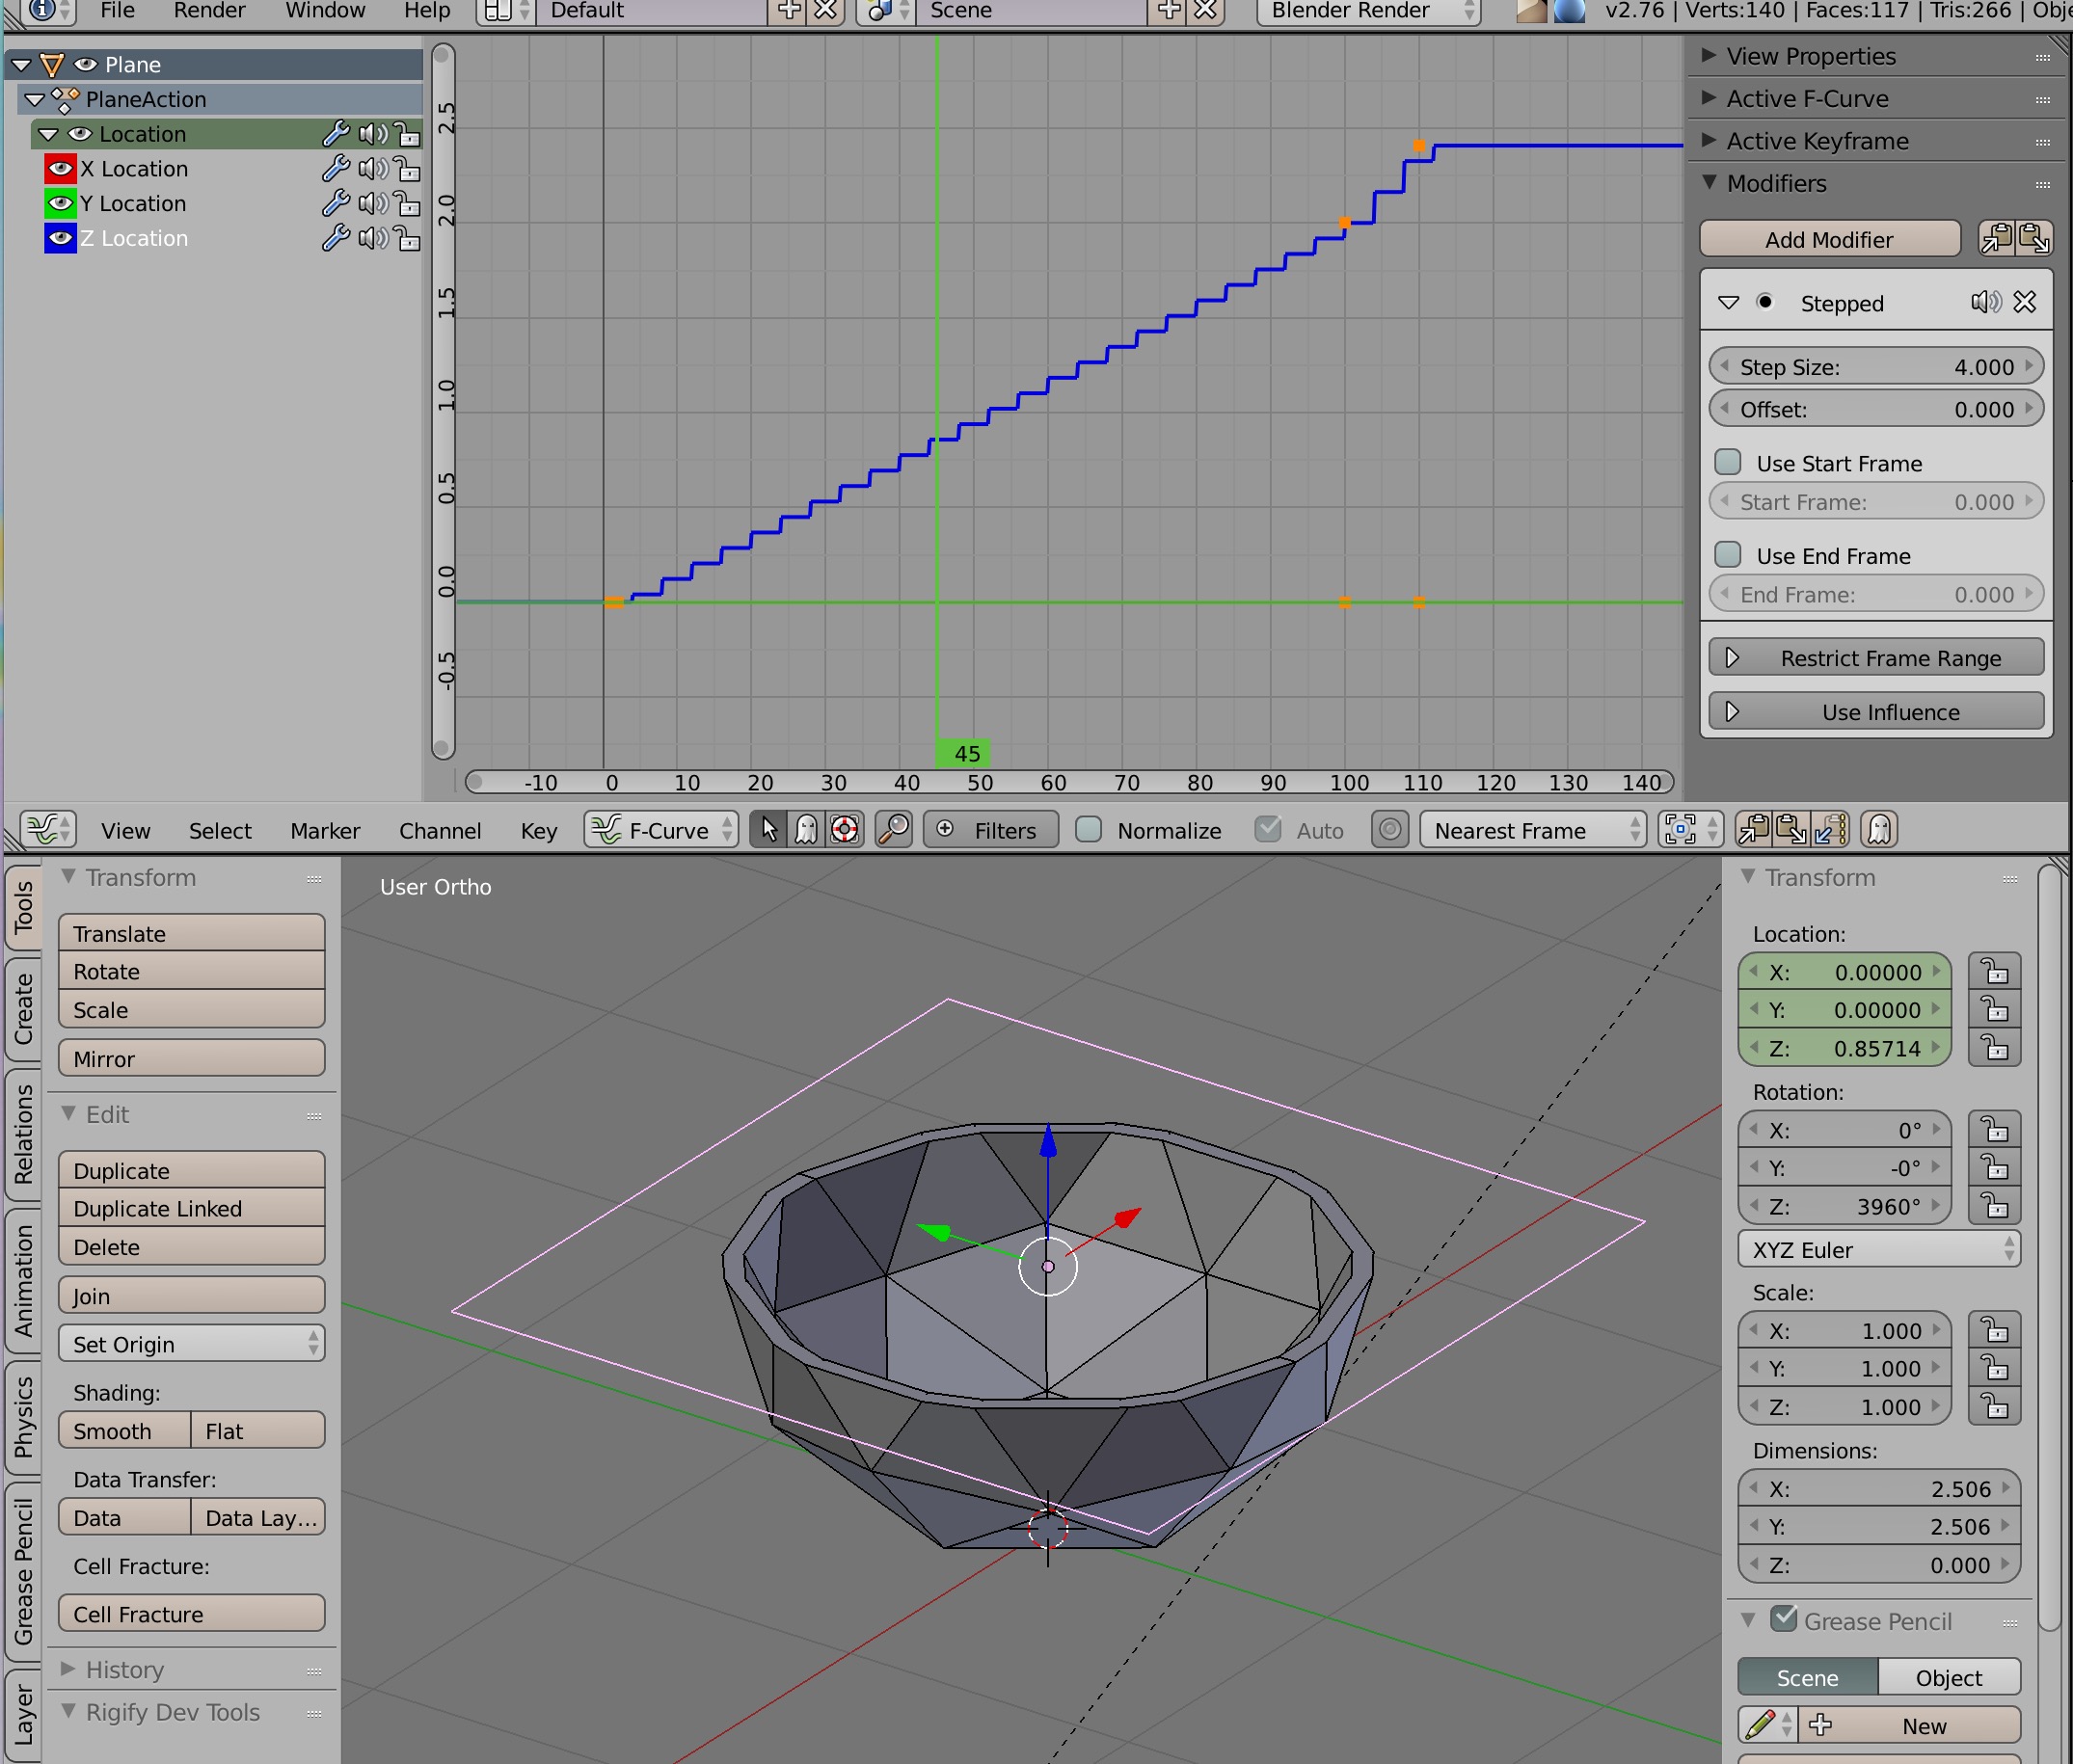
Task: Click the mouse cursor arrow icon in the graph header
Action: tap(768, 830)
